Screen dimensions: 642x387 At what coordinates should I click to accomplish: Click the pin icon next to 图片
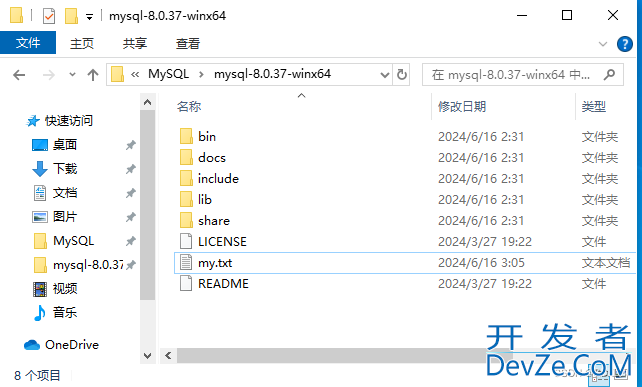point(130,217)
